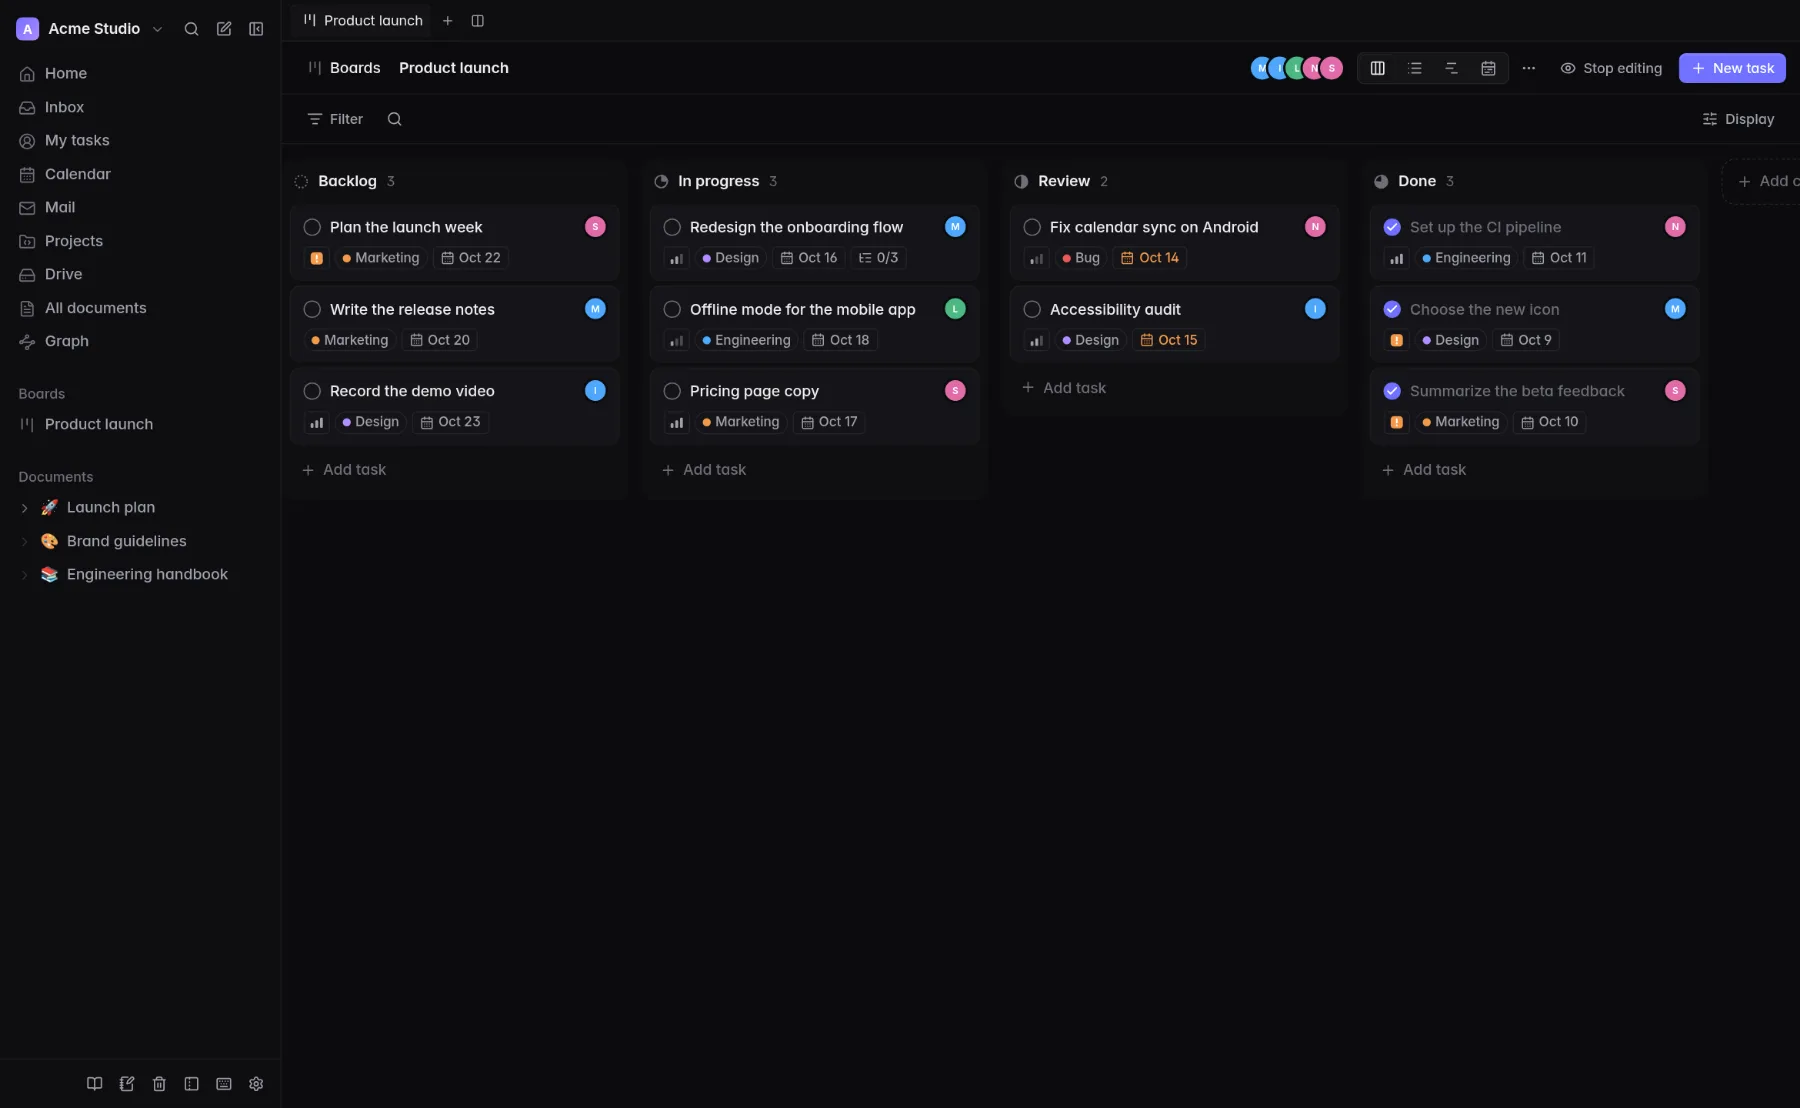Image resolution: width=1800 pixels, height=1108 pixels.
Task: Switch to board column view icon
Action: pyautogui.click(x=1377, y=68)
